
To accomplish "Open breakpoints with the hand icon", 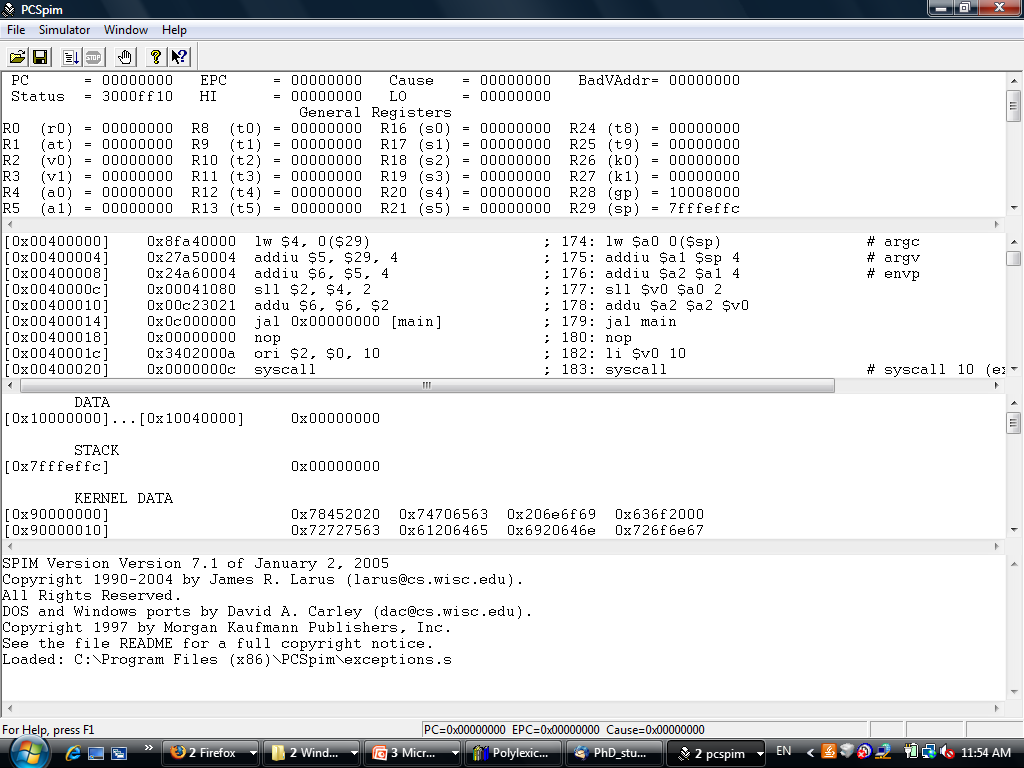I will [x=124, y=57].
